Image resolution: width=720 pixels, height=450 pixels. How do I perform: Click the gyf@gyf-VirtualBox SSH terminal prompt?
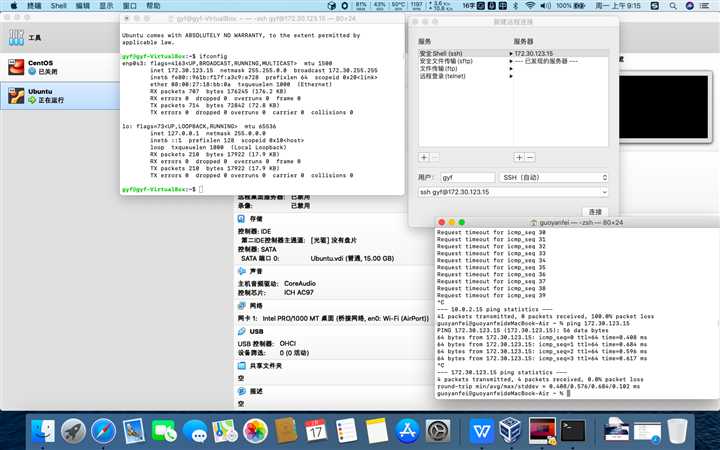163,189
